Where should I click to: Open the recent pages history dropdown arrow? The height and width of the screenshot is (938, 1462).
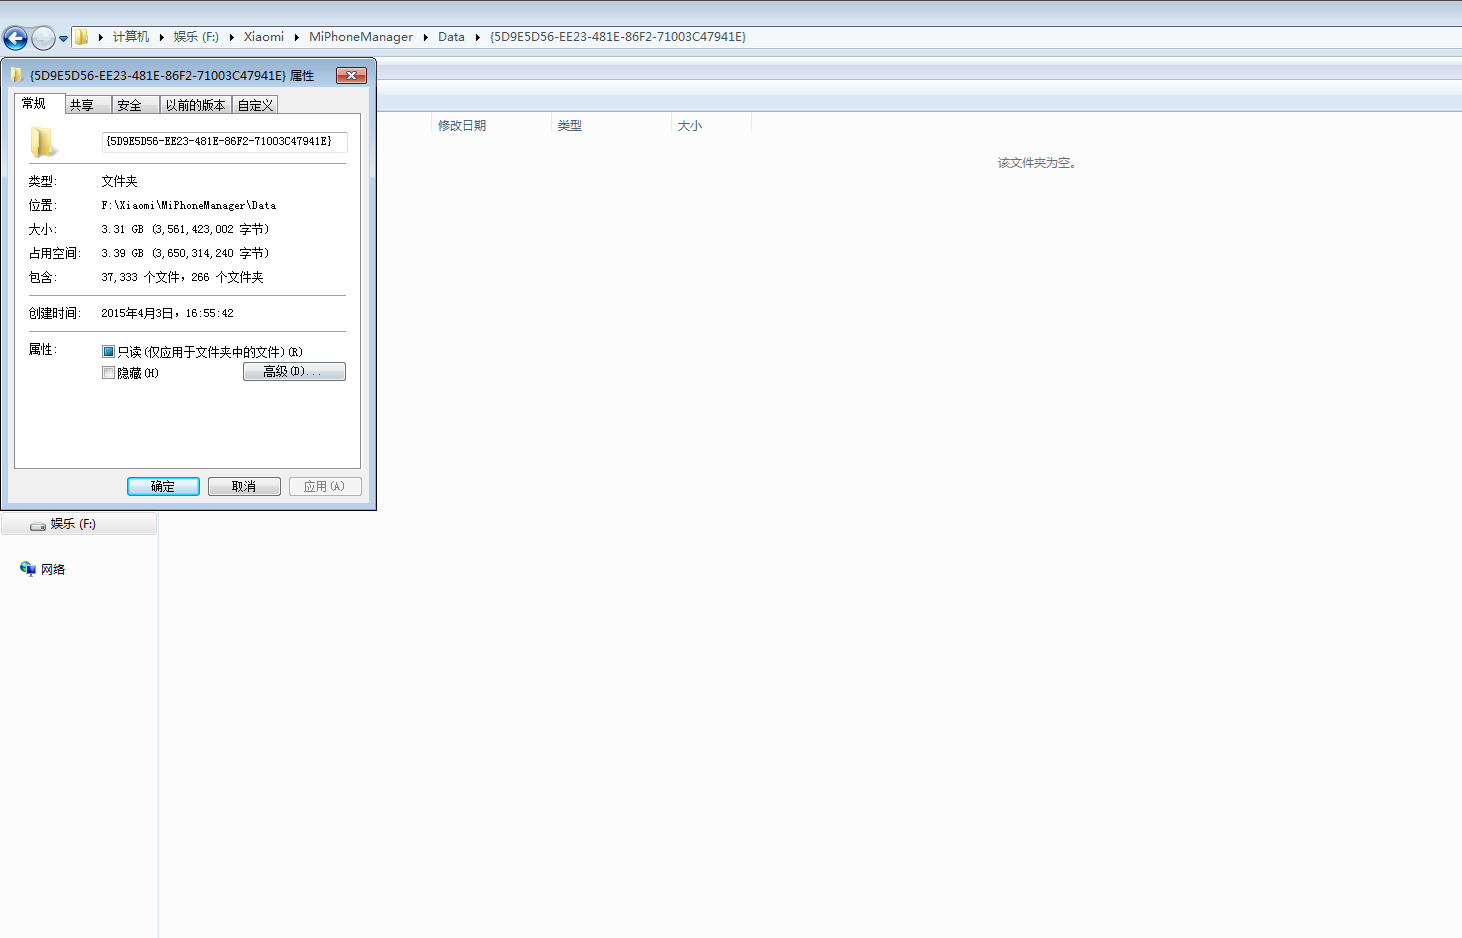63,39
